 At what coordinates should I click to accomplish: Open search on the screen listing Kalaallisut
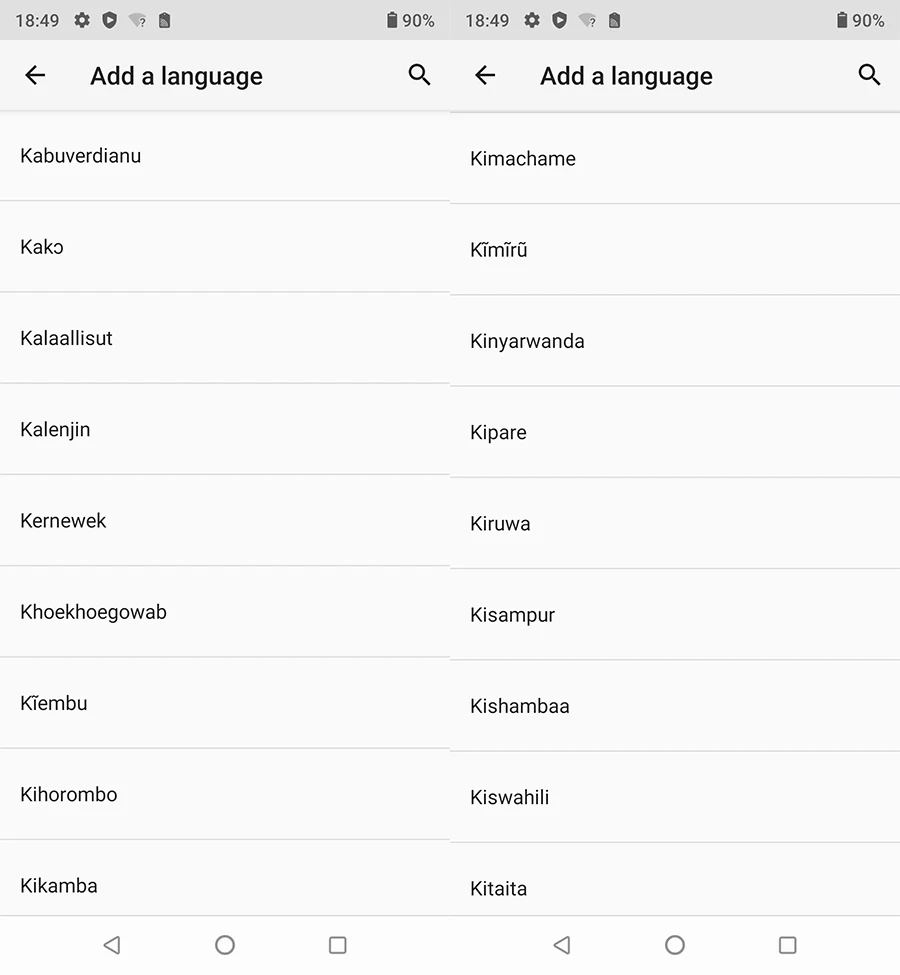pos(419,75)
